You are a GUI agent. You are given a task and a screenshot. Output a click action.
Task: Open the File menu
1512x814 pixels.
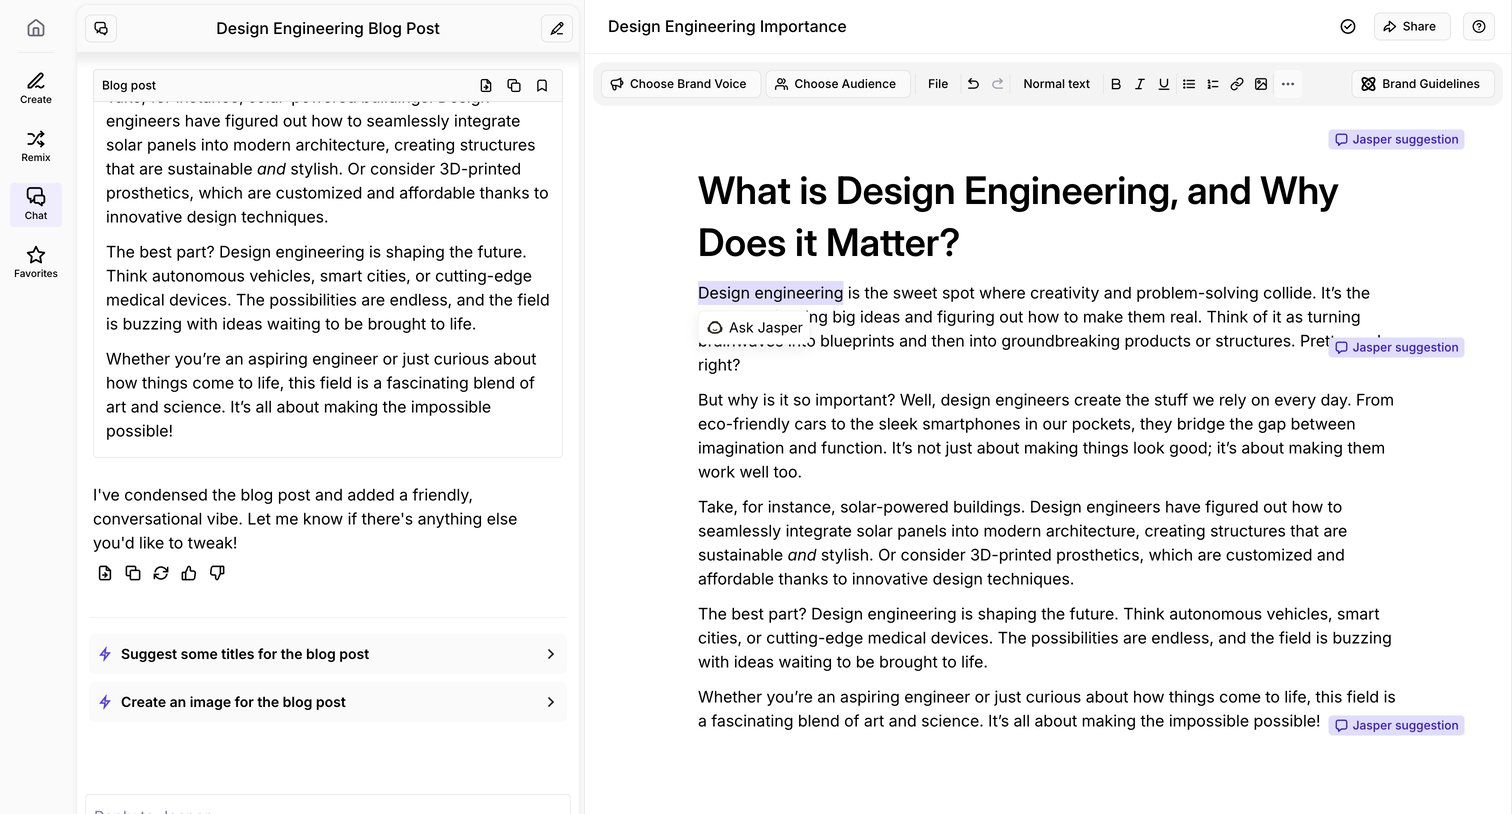[x=938, y=84]
